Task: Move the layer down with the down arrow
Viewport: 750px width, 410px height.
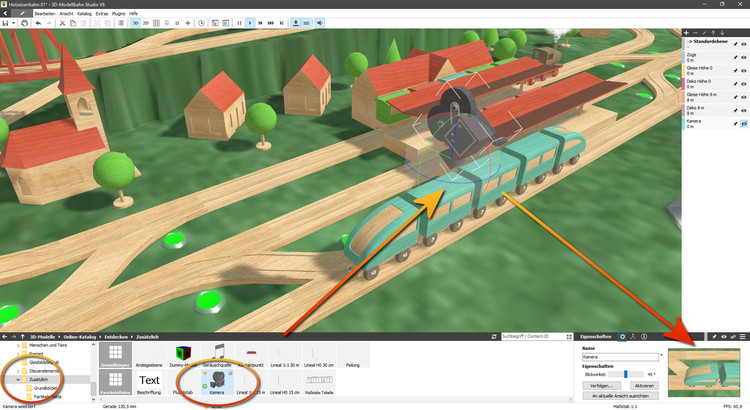Action: click(x=722, y=33)
